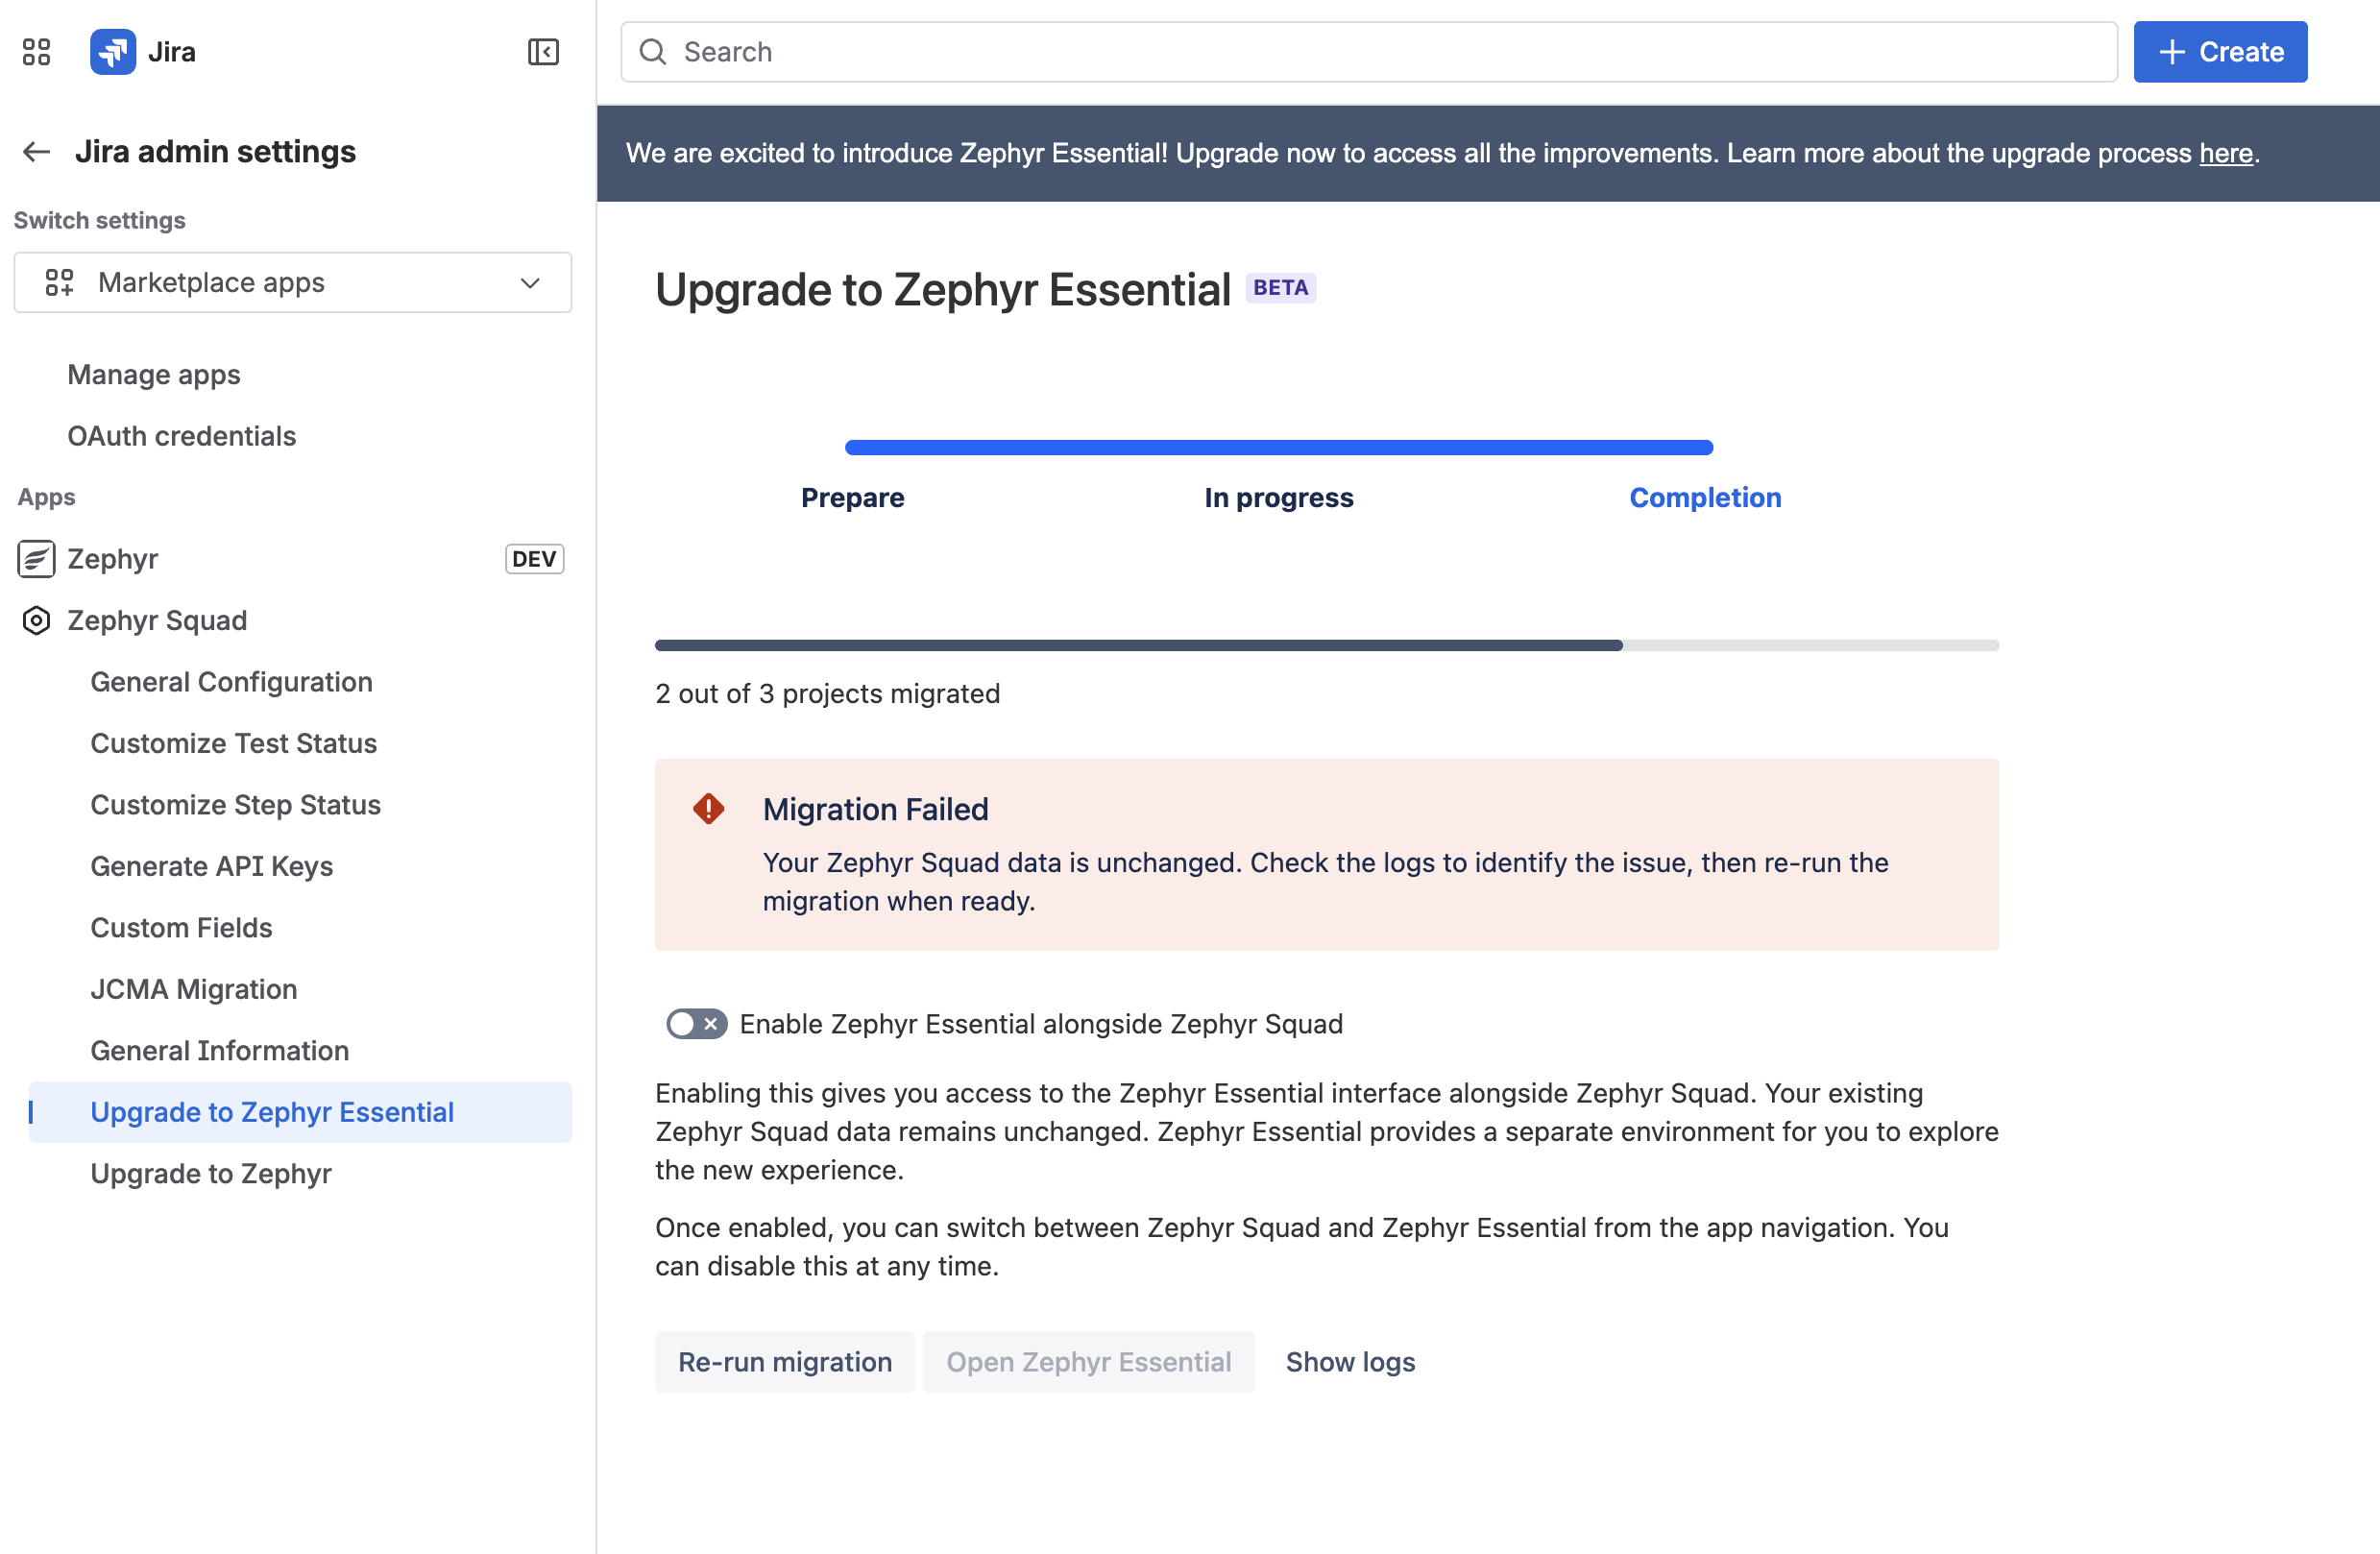Open JCMA Migration page

[194, 989]
